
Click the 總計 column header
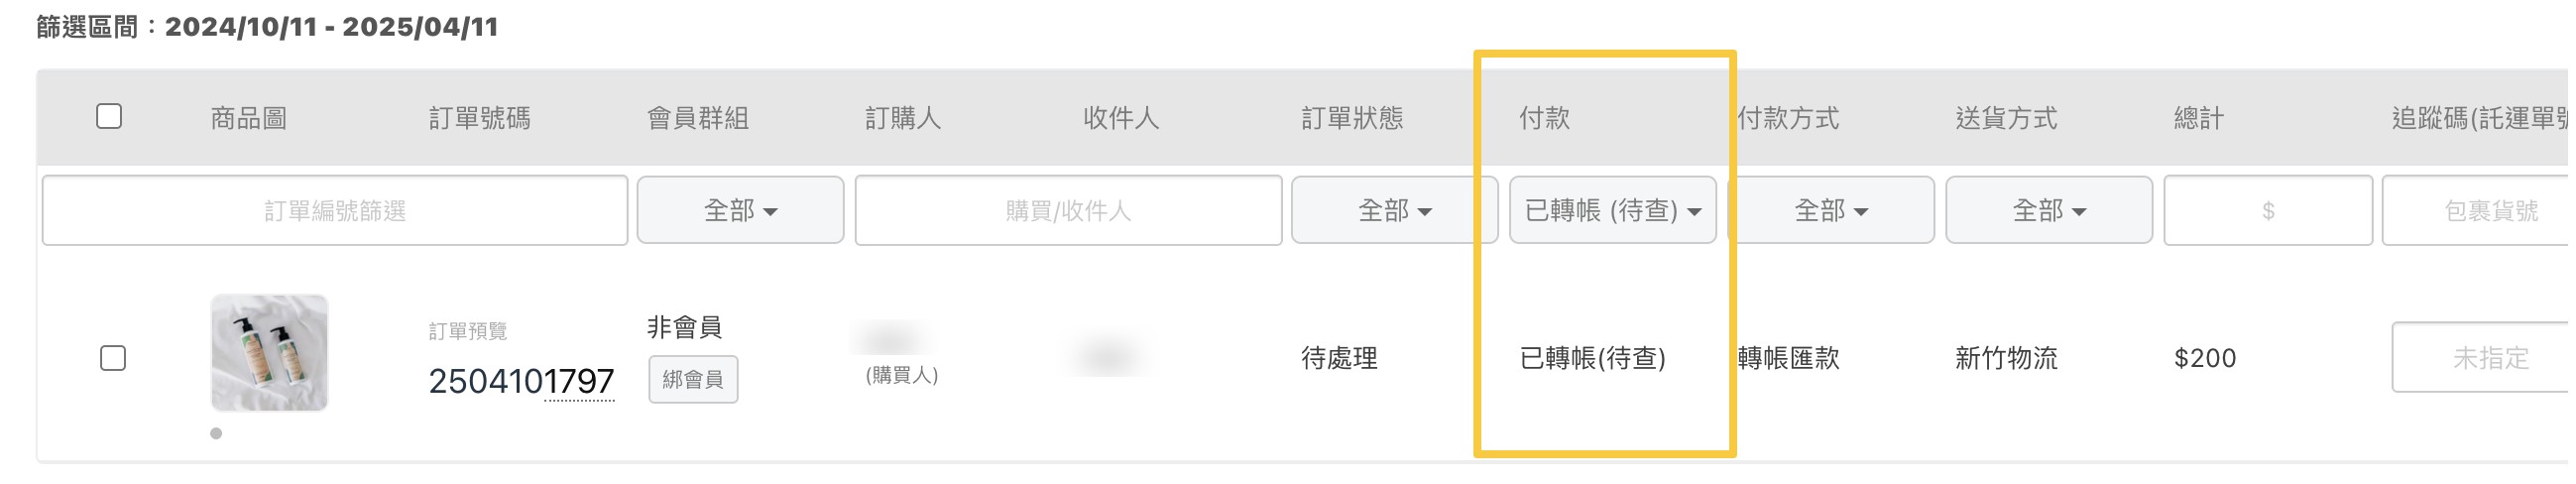coord(2199,118)
